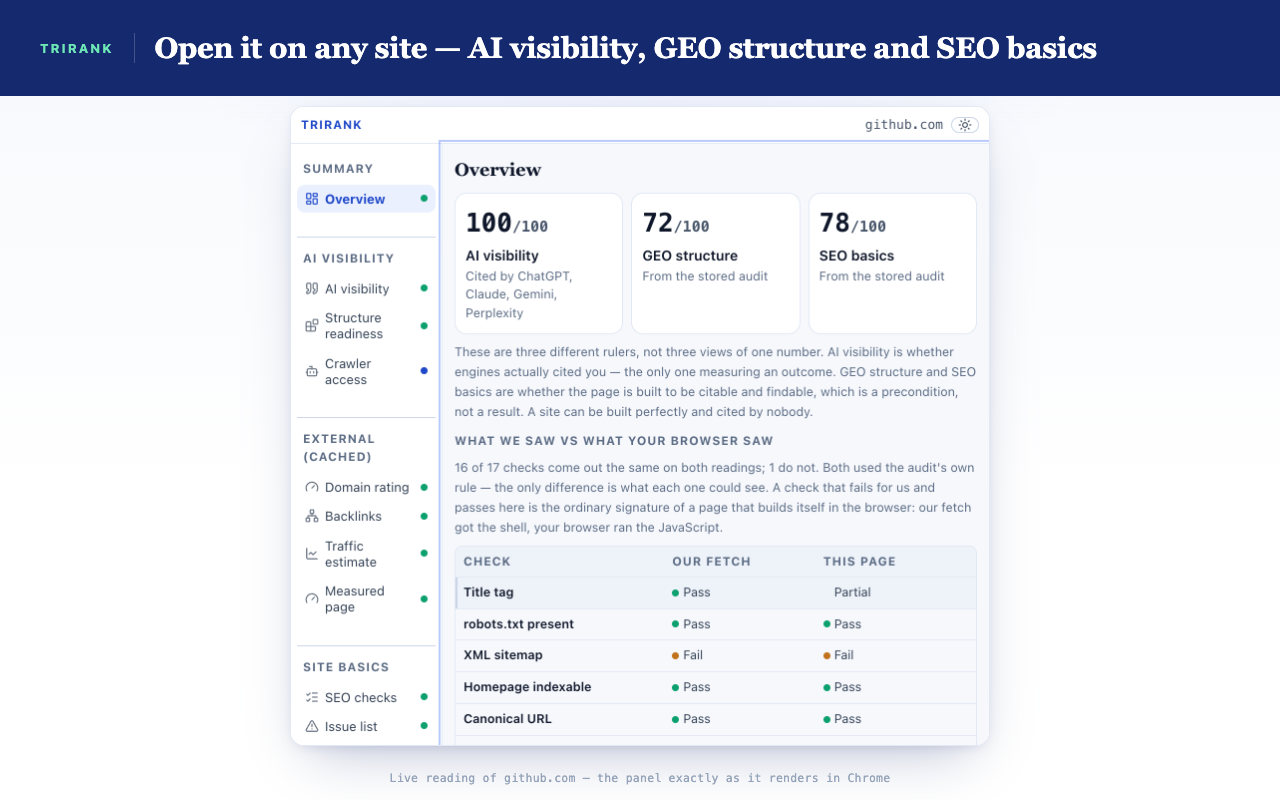Open the AI visibility sidebar item
This screenshot has height=800, width=1280.
click(x=366, y=289)
